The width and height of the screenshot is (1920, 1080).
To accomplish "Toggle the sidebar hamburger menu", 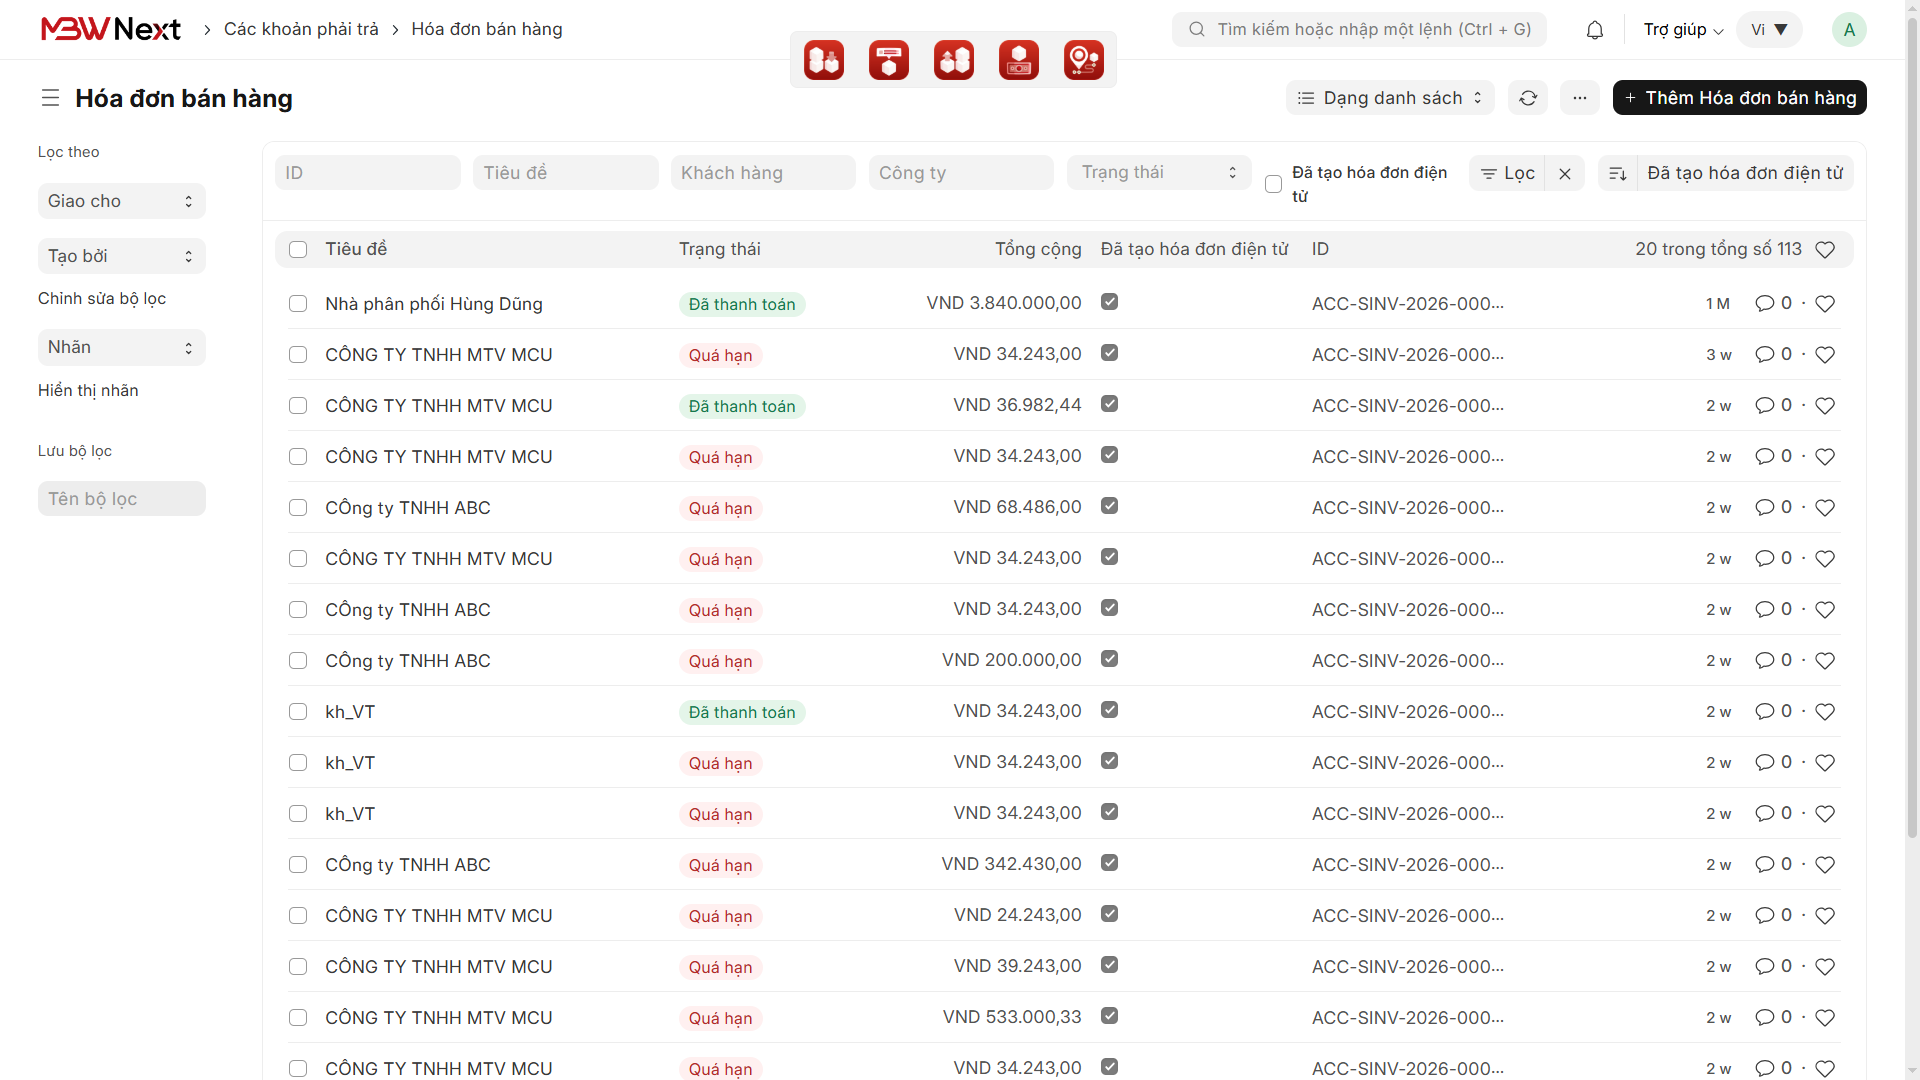I will click(x=50, y=98).
